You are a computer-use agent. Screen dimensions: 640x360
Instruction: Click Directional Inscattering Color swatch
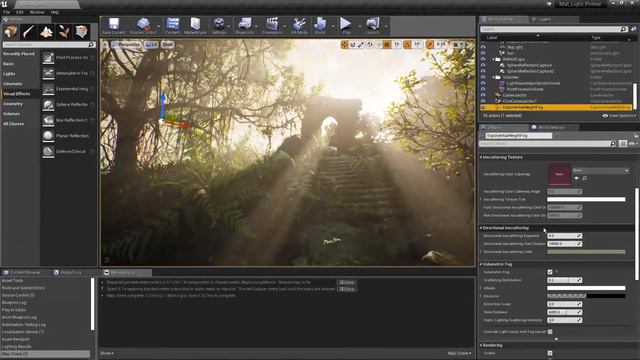(586, 252)
